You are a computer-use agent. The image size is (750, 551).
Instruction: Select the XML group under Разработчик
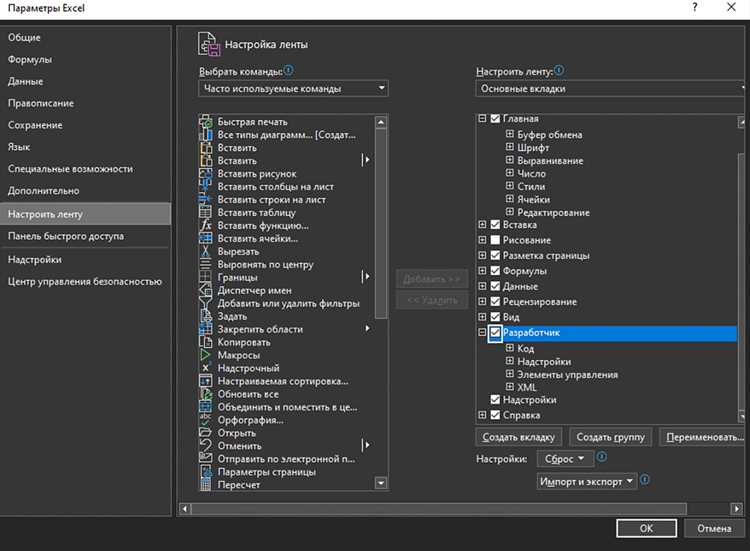coord(527,387)
